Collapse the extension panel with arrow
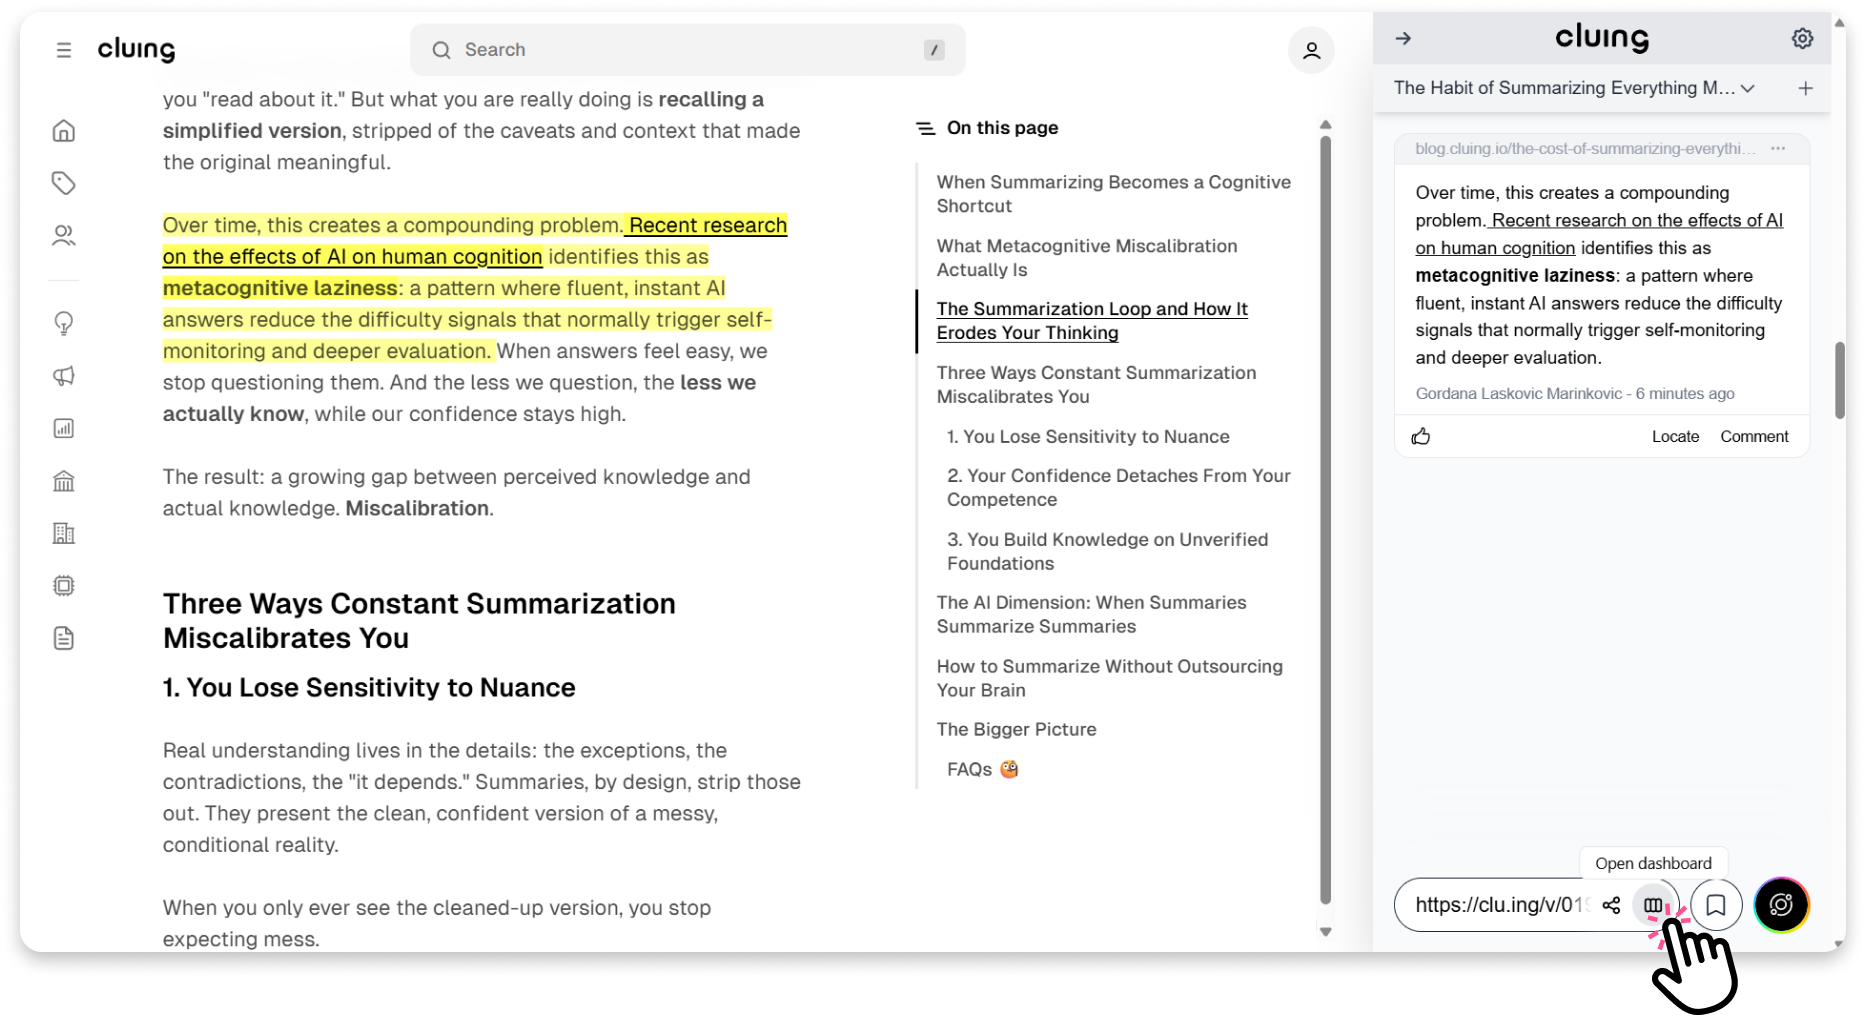Viewport: 1866px width, 1023px height. (x=1403, y=38)
